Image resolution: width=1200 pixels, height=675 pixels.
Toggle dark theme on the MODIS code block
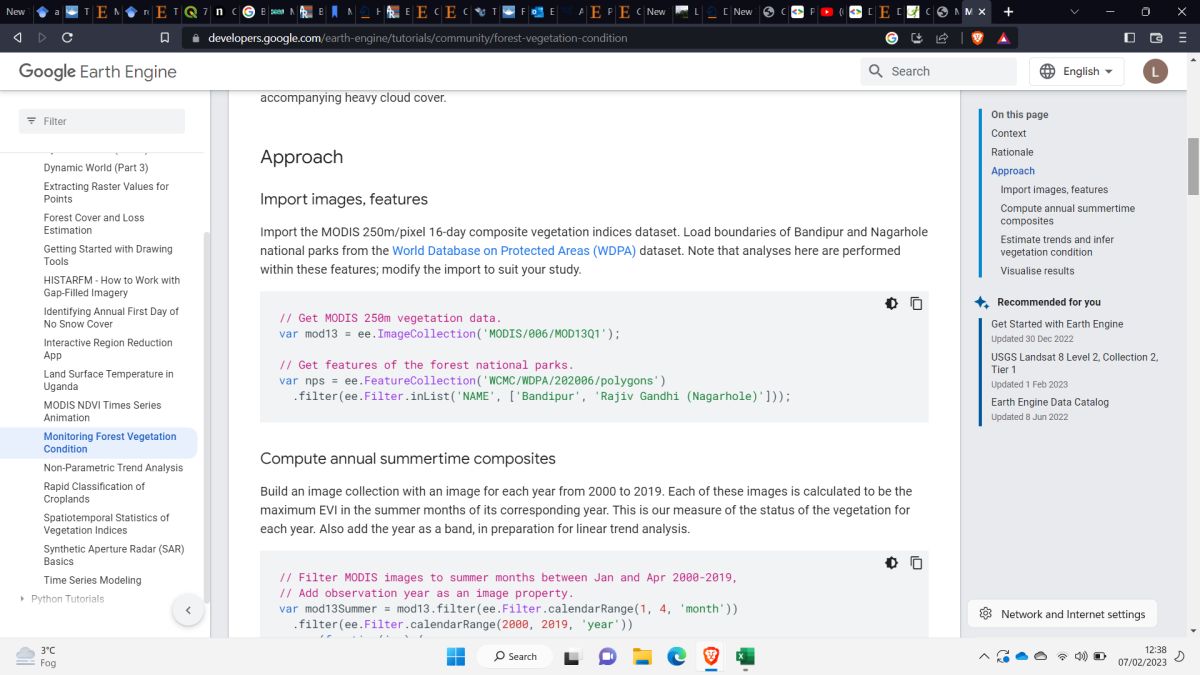(x=891, y=304)
